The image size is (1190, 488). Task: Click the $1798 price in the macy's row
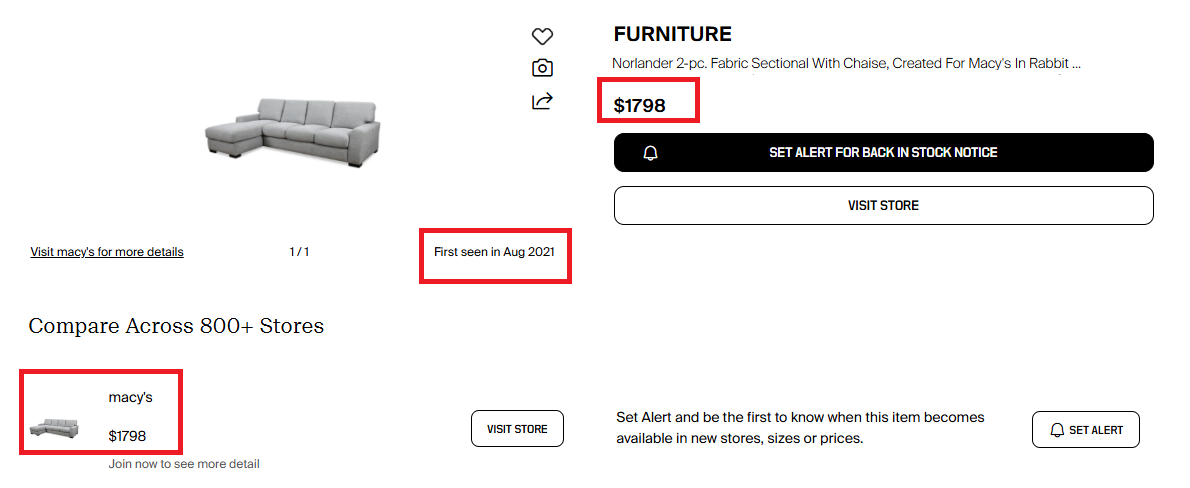click(x=128, y=436)
